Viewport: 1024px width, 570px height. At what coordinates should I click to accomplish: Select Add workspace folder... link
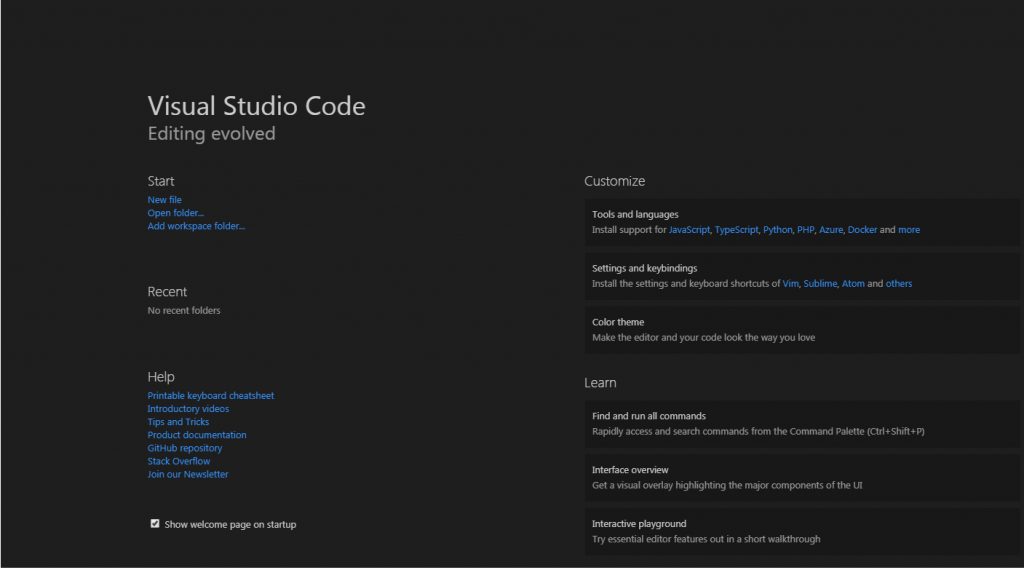196,226
